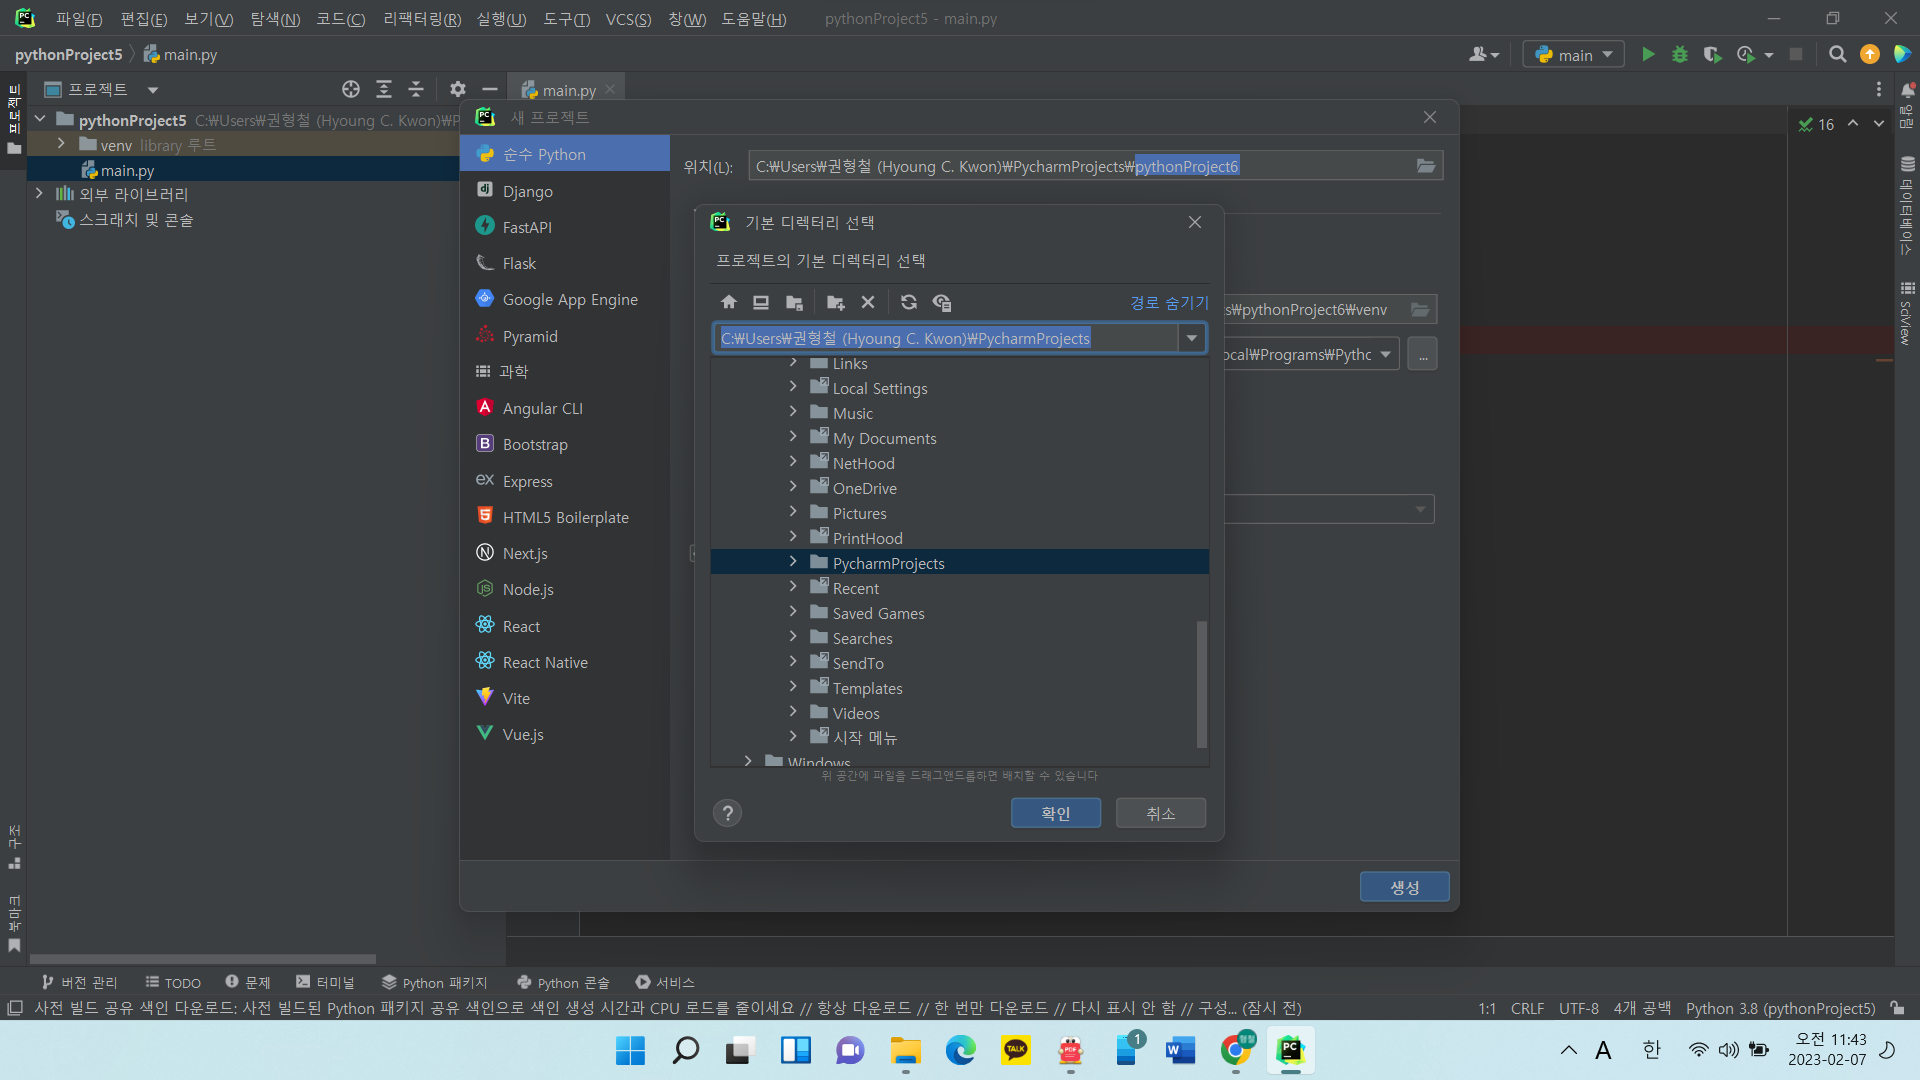Select opened file in project panel
This screenshot has width=1920, height=1080.
coord(351,89)
